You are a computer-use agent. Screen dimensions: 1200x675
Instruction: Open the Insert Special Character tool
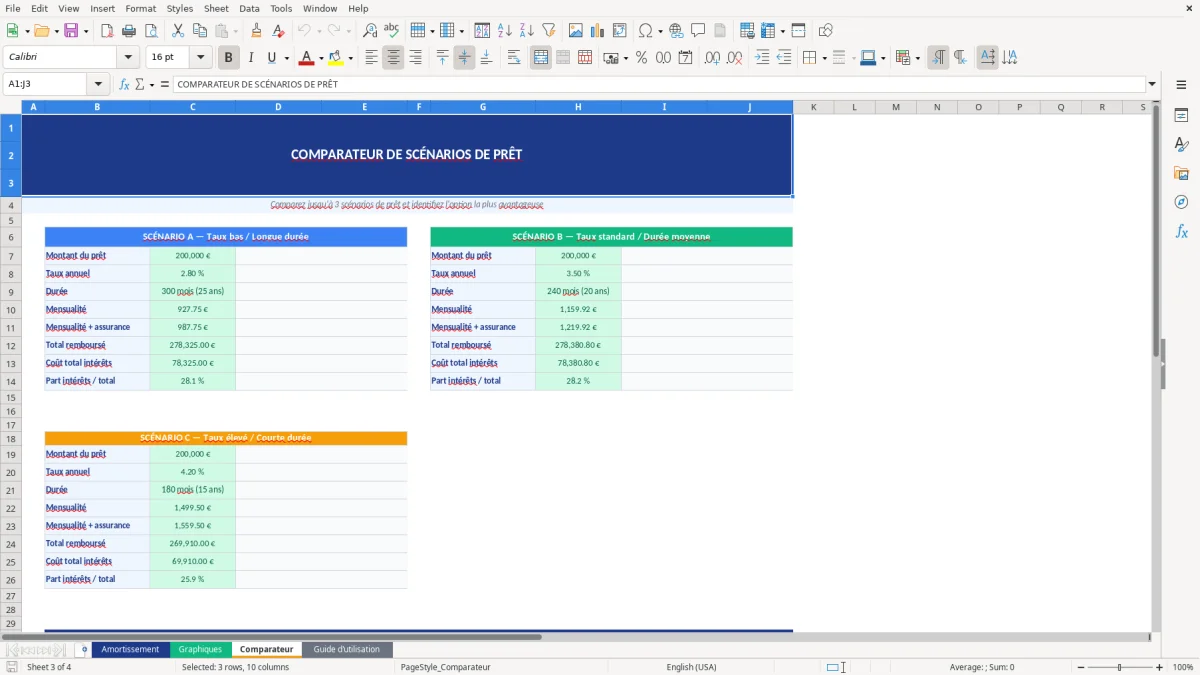coord(646,30)
